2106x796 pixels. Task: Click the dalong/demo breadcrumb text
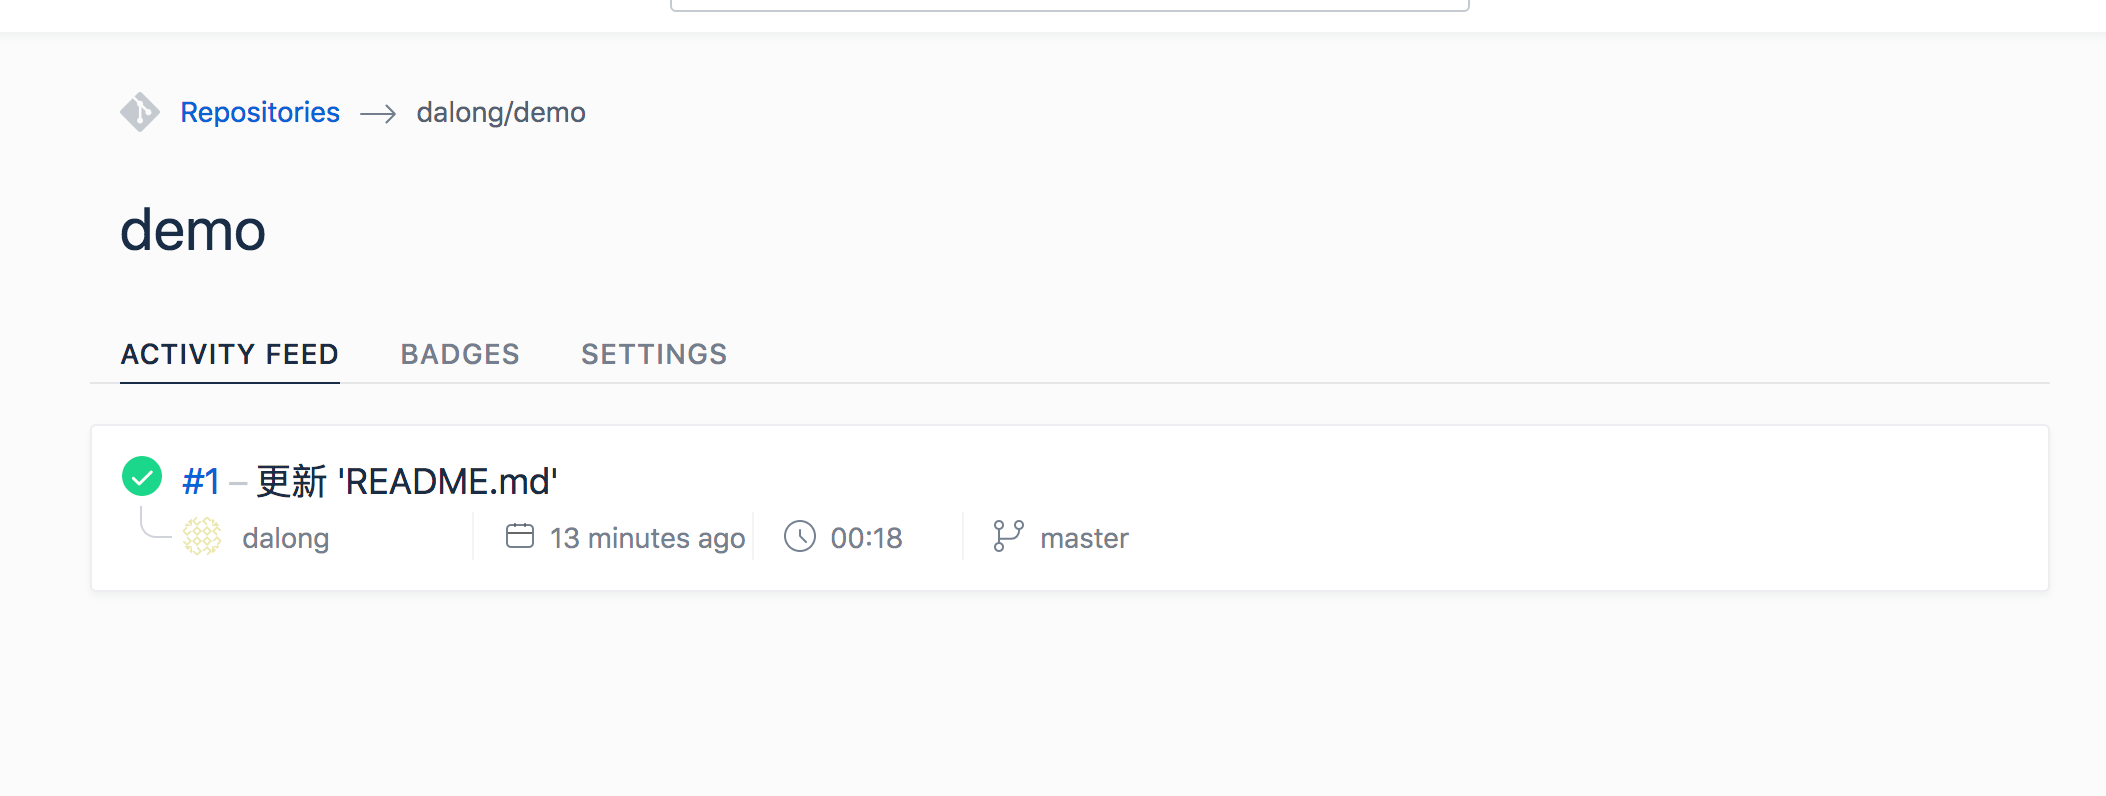point(501,112)
